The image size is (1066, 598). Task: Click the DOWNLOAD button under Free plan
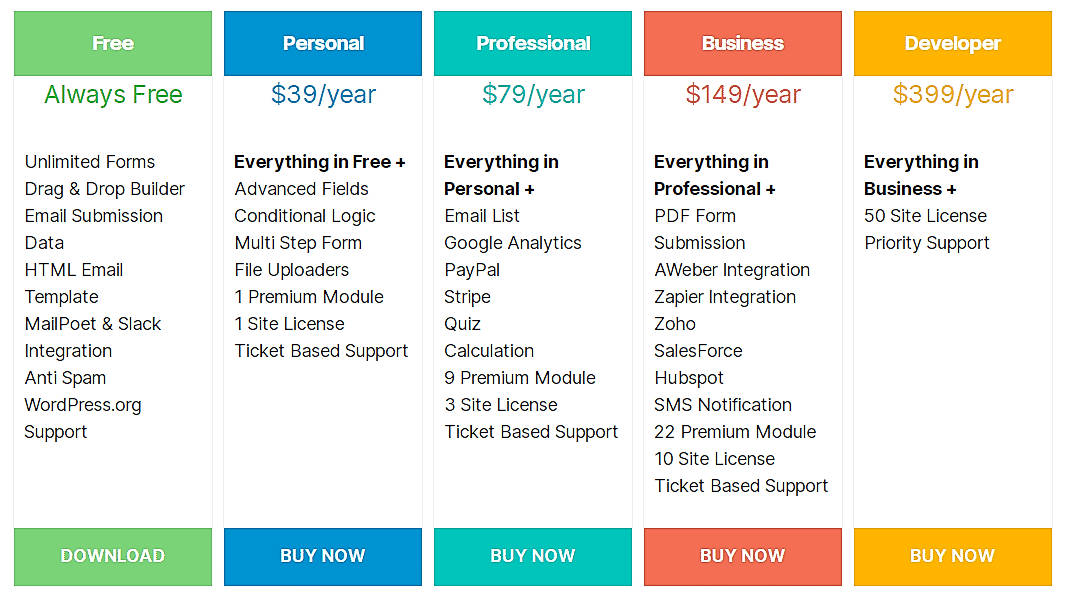[112, 556]
